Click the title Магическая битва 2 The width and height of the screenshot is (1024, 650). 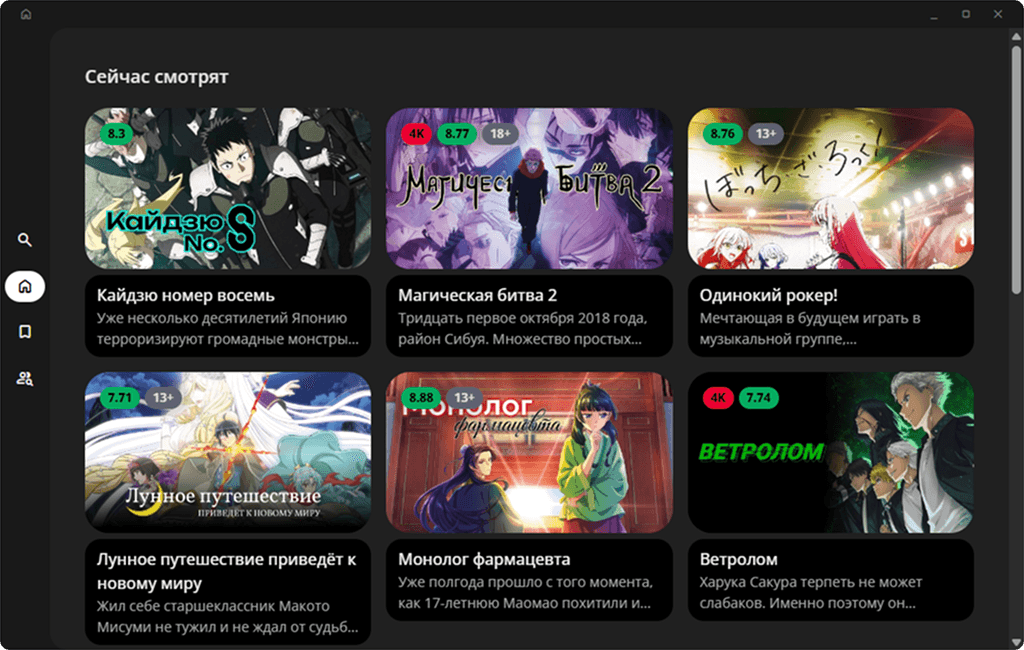477,295
